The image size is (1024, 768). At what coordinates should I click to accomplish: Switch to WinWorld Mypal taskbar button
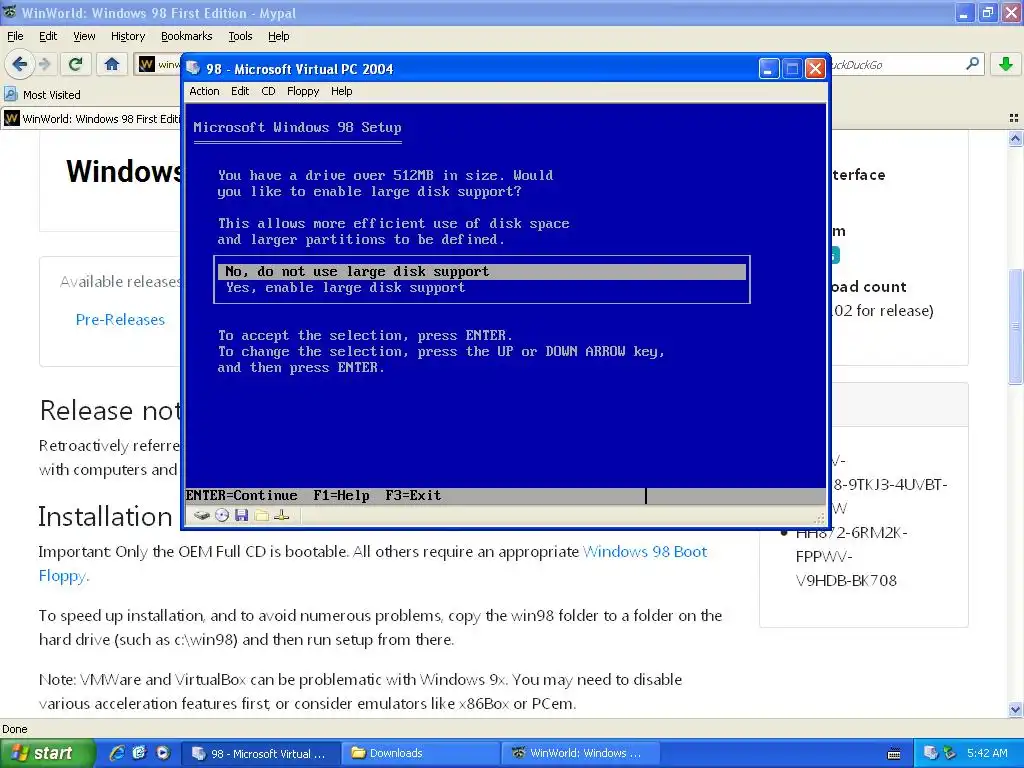pos(581,753)
